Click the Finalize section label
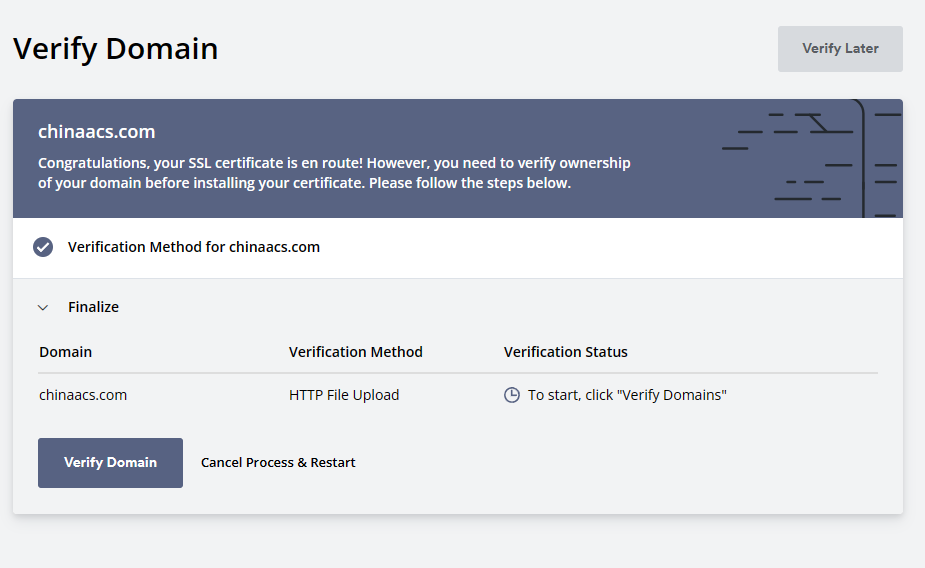 93,307
